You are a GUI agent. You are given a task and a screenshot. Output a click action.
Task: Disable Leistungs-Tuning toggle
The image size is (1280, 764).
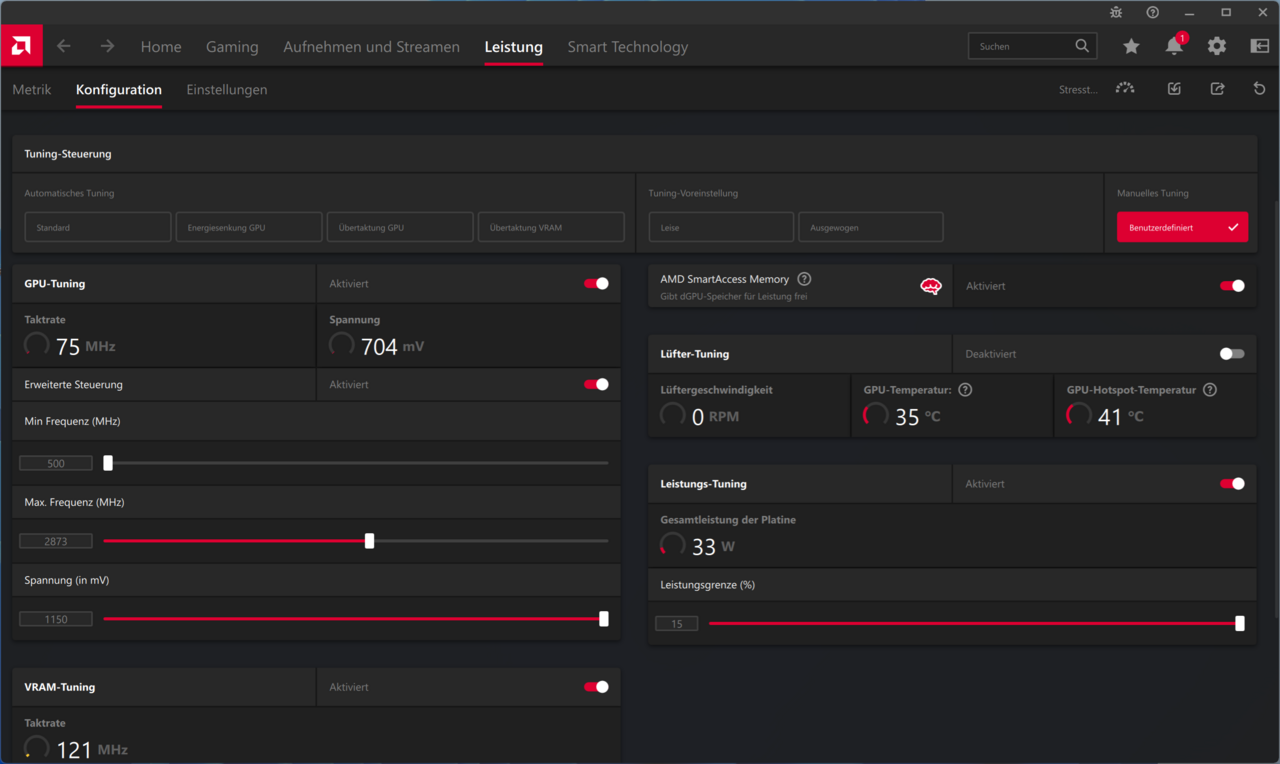pos(1232,484)
